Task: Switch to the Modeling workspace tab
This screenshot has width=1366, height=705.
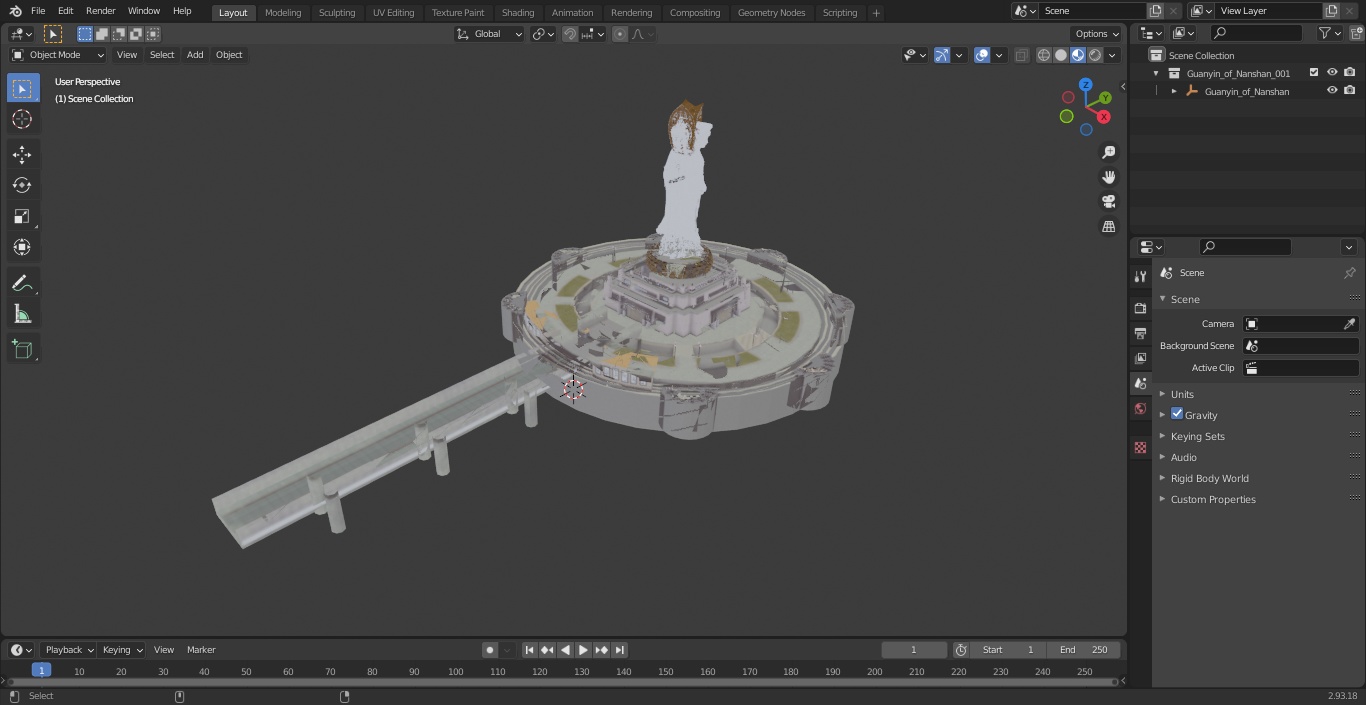Action: (x=283, y=12)
